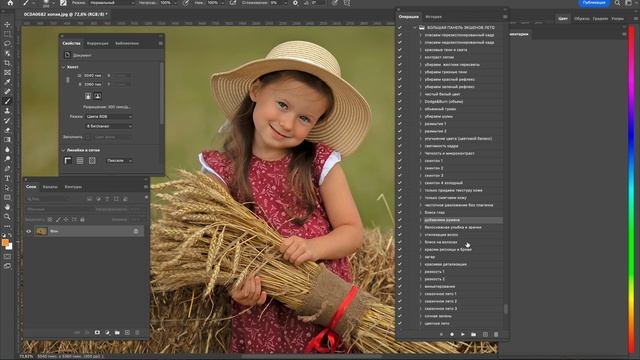The width and height of the screenshot is (640, 360).
Task: Click the Actions panel scrollbar
Action: click(506, 309)
